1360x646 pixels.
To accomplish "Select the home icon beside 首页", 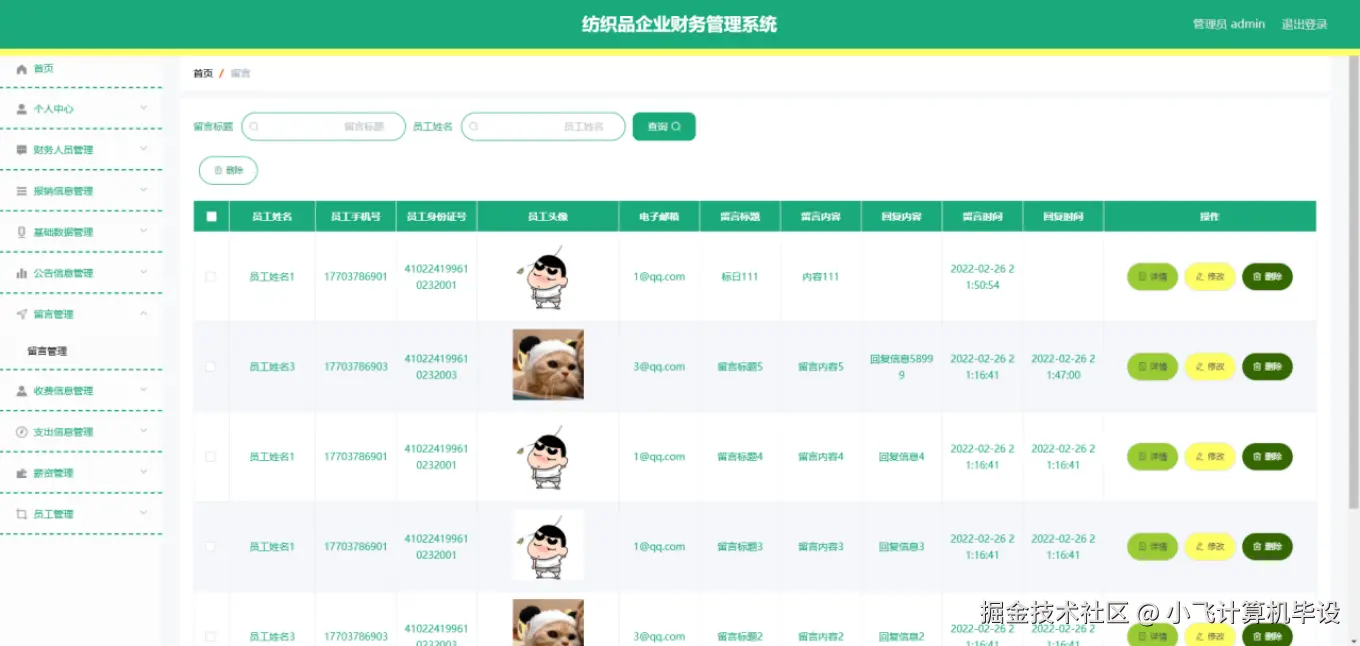I will pos(21,68).
